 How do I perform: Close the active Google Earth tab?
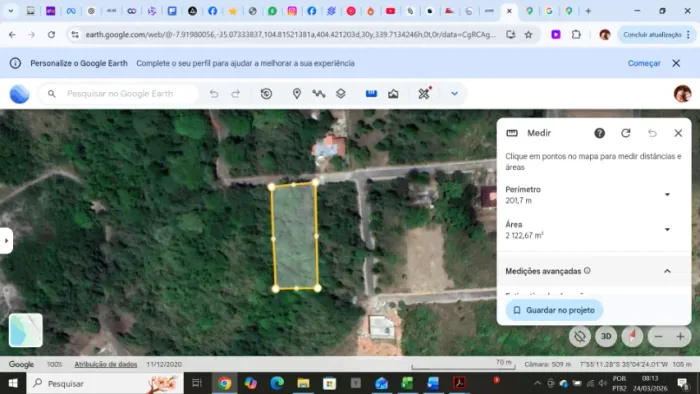pos(509,11)
